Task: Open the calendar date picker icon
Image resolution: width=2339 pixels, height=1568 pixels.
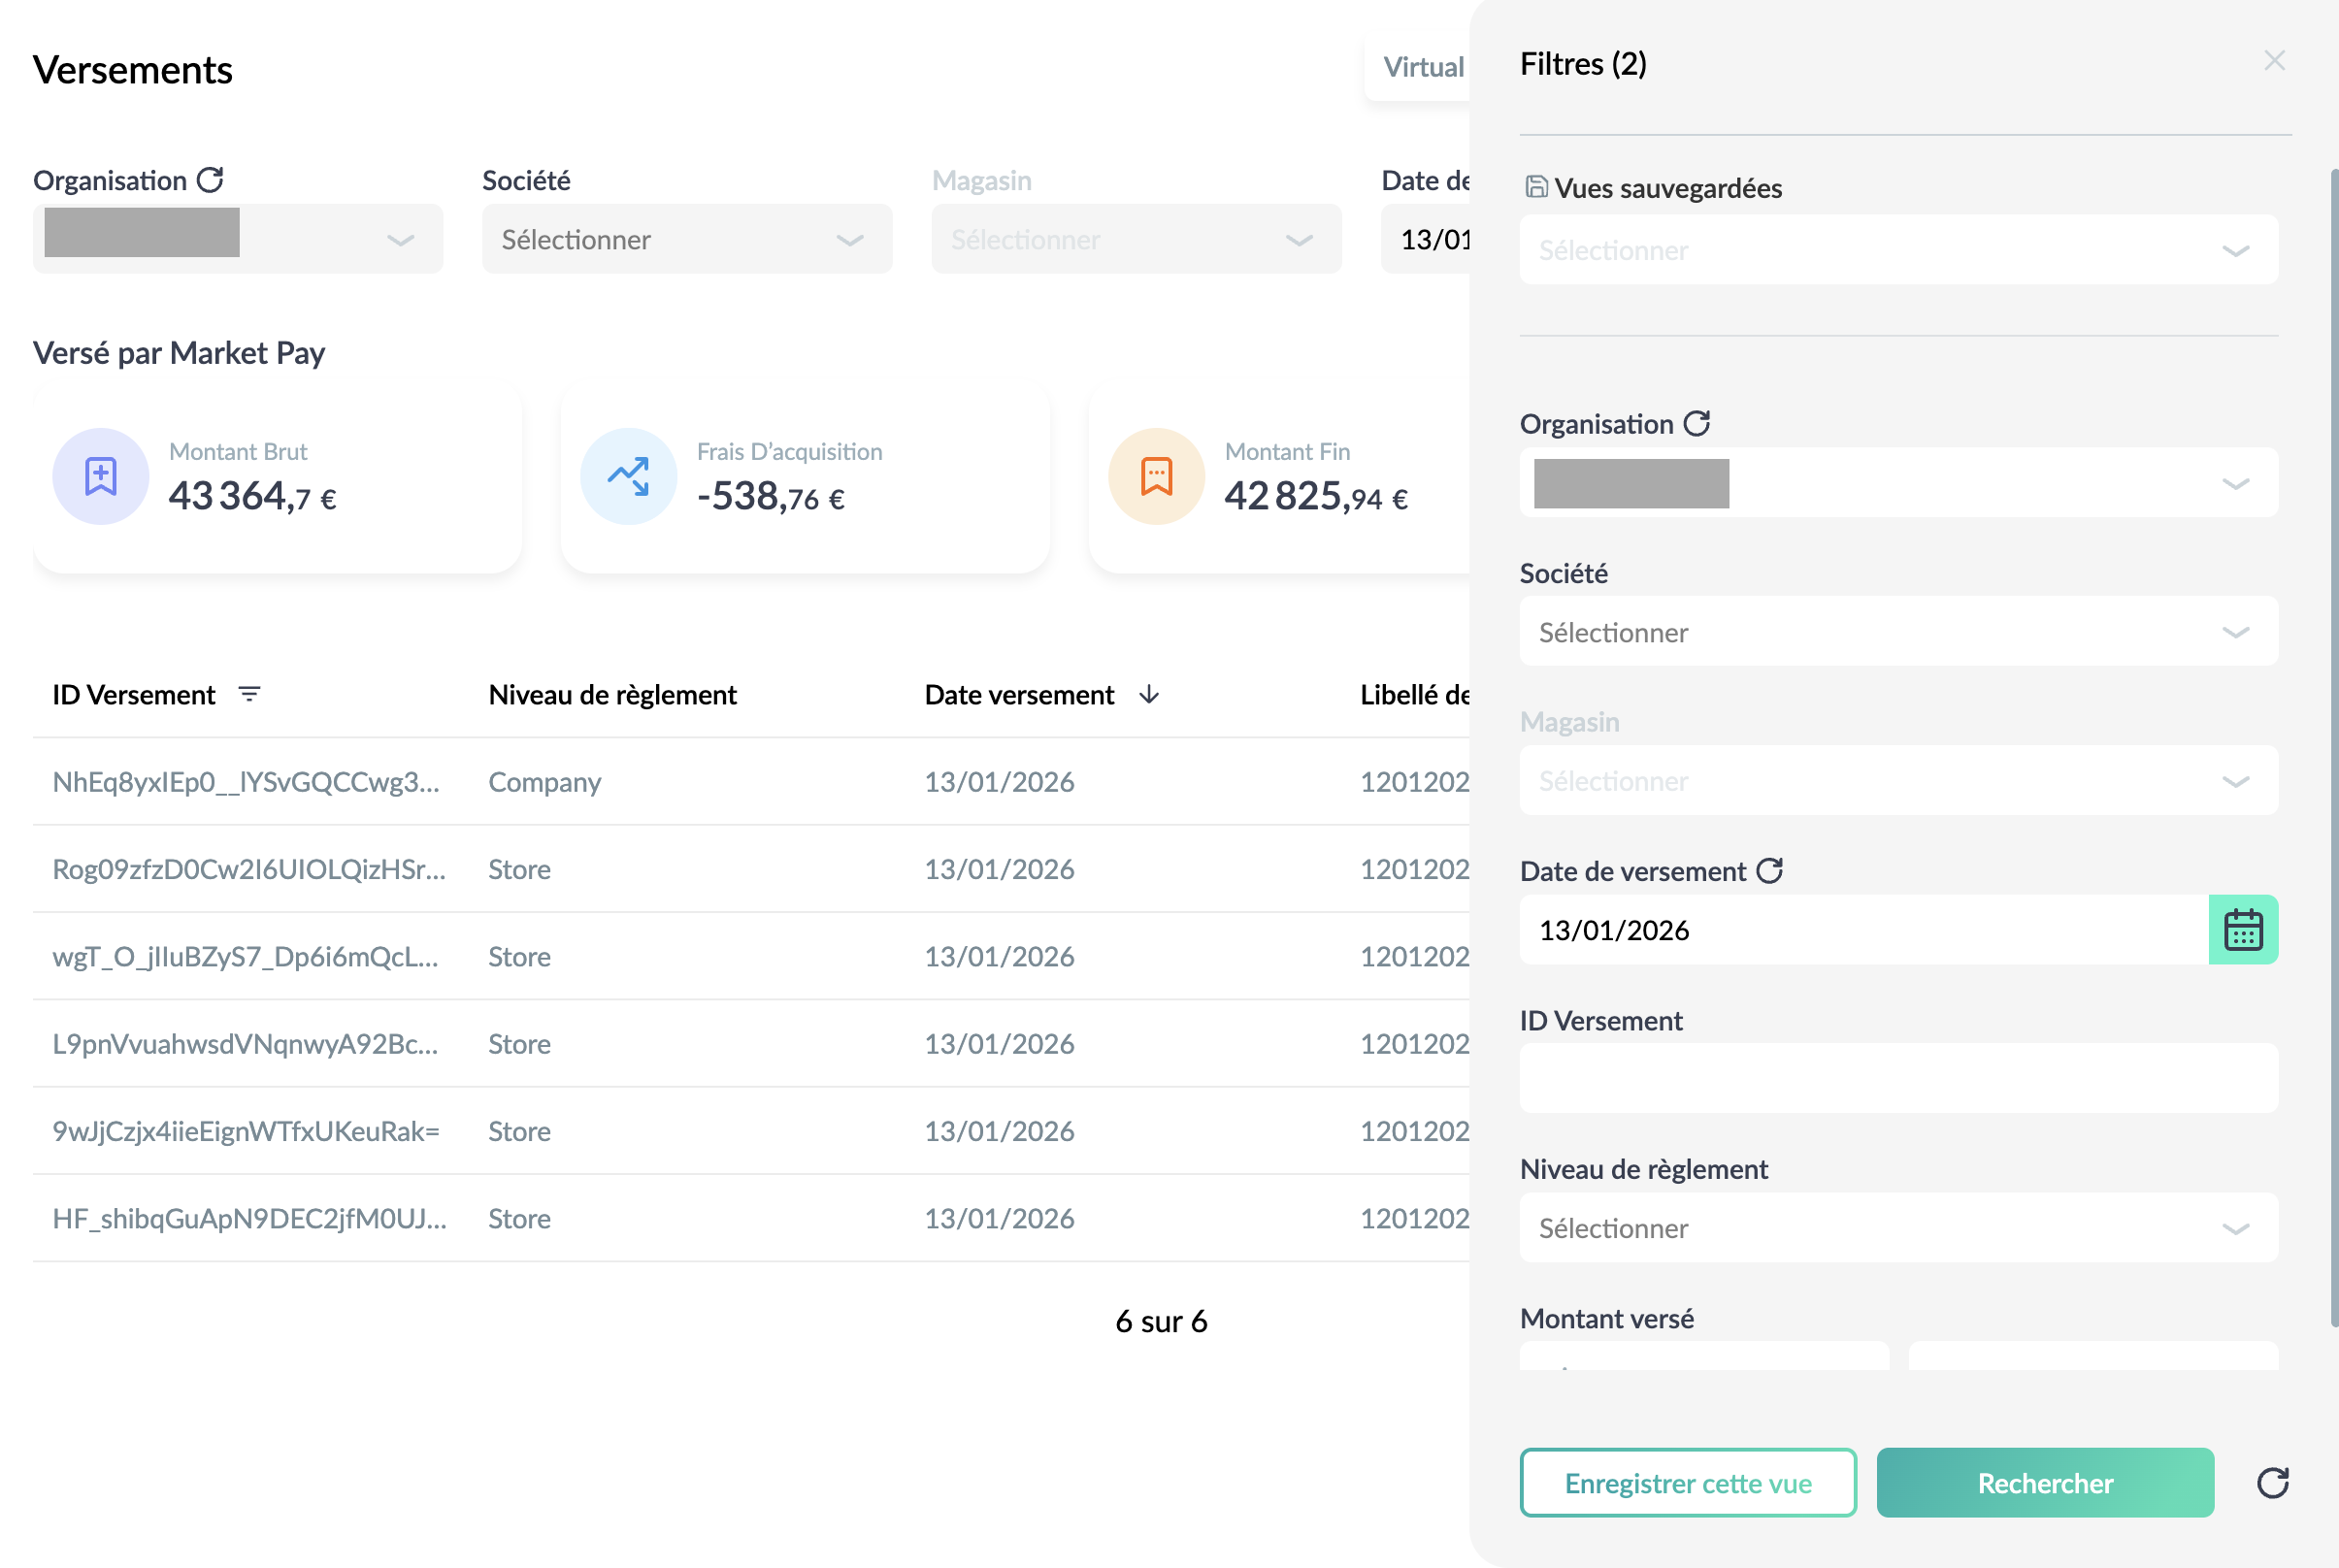Action: [2242, 930]
